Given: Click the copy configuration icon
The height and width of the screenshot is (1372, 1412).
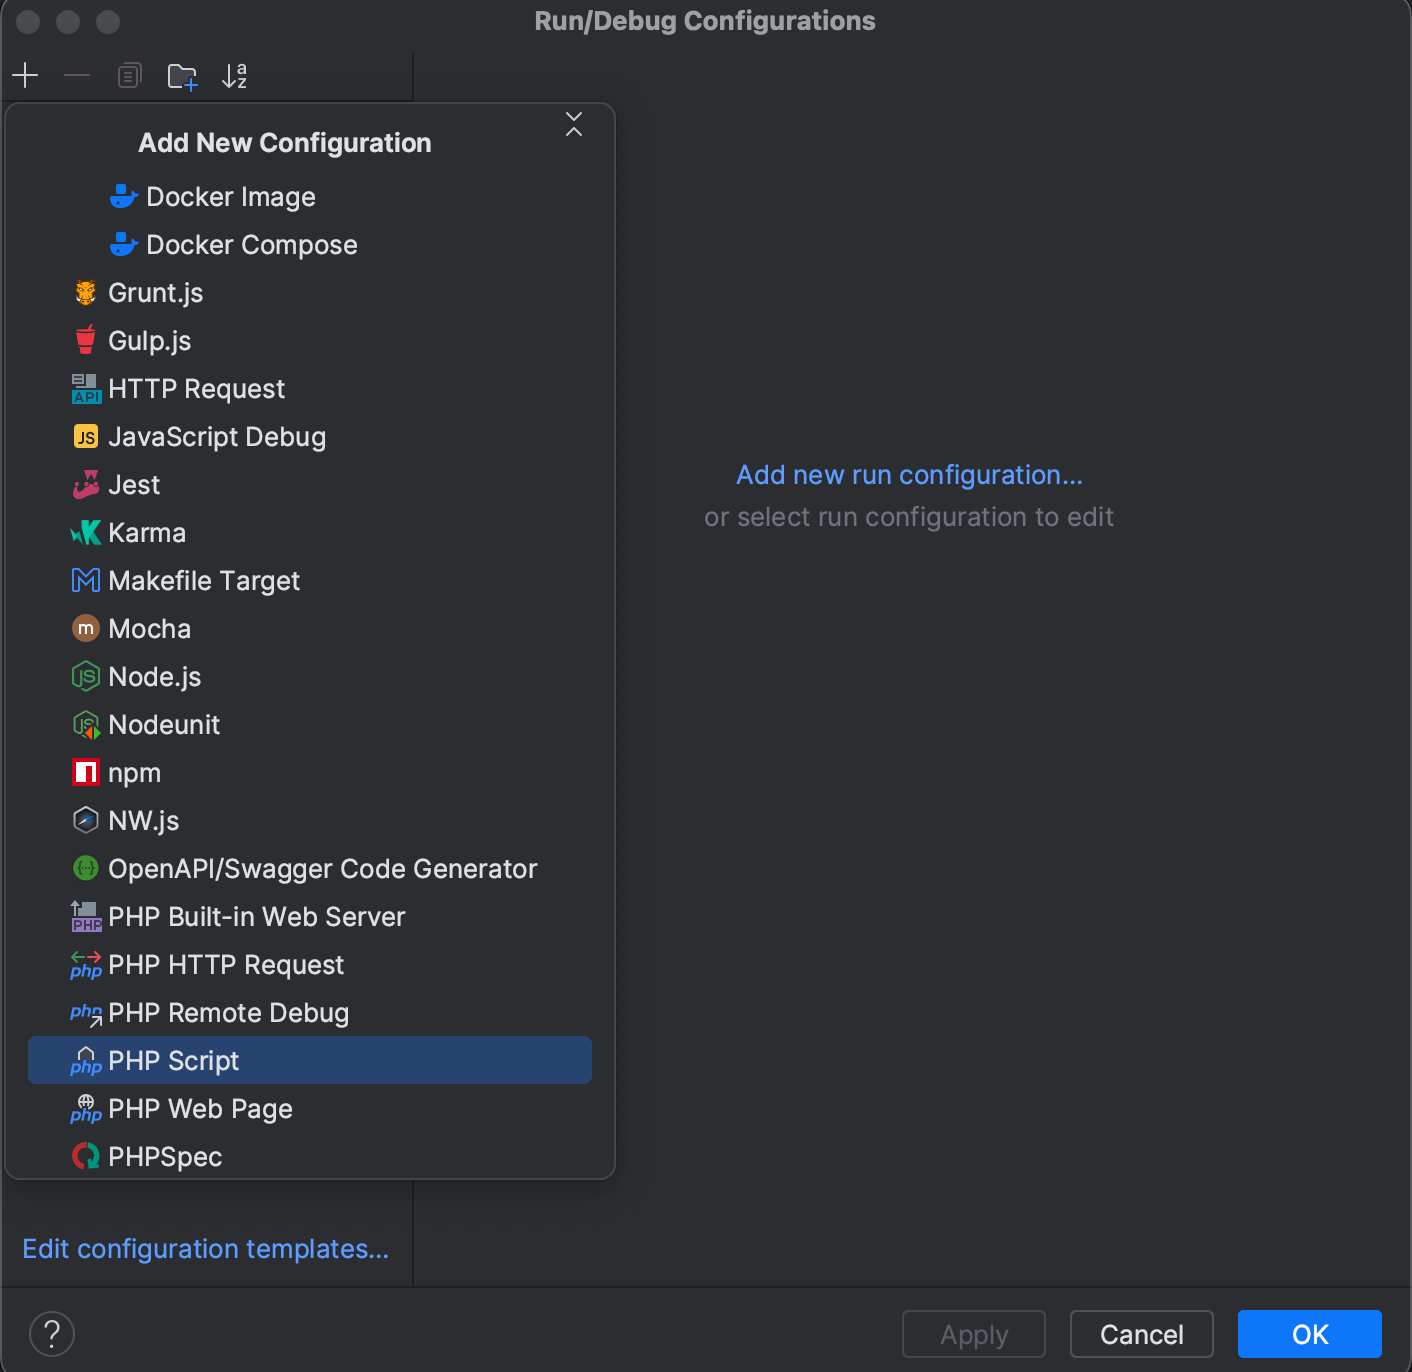Looking at the screenshot, I should 129,74.
